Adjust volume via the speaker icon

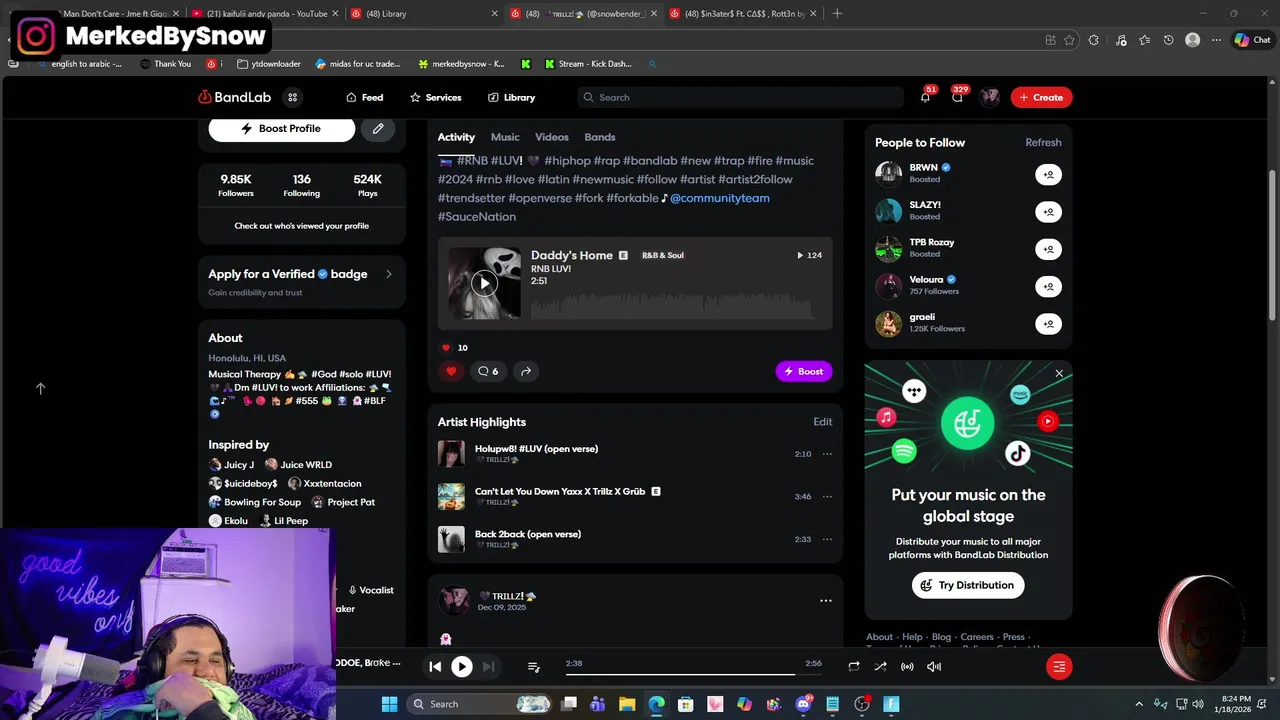click(934, 666)
